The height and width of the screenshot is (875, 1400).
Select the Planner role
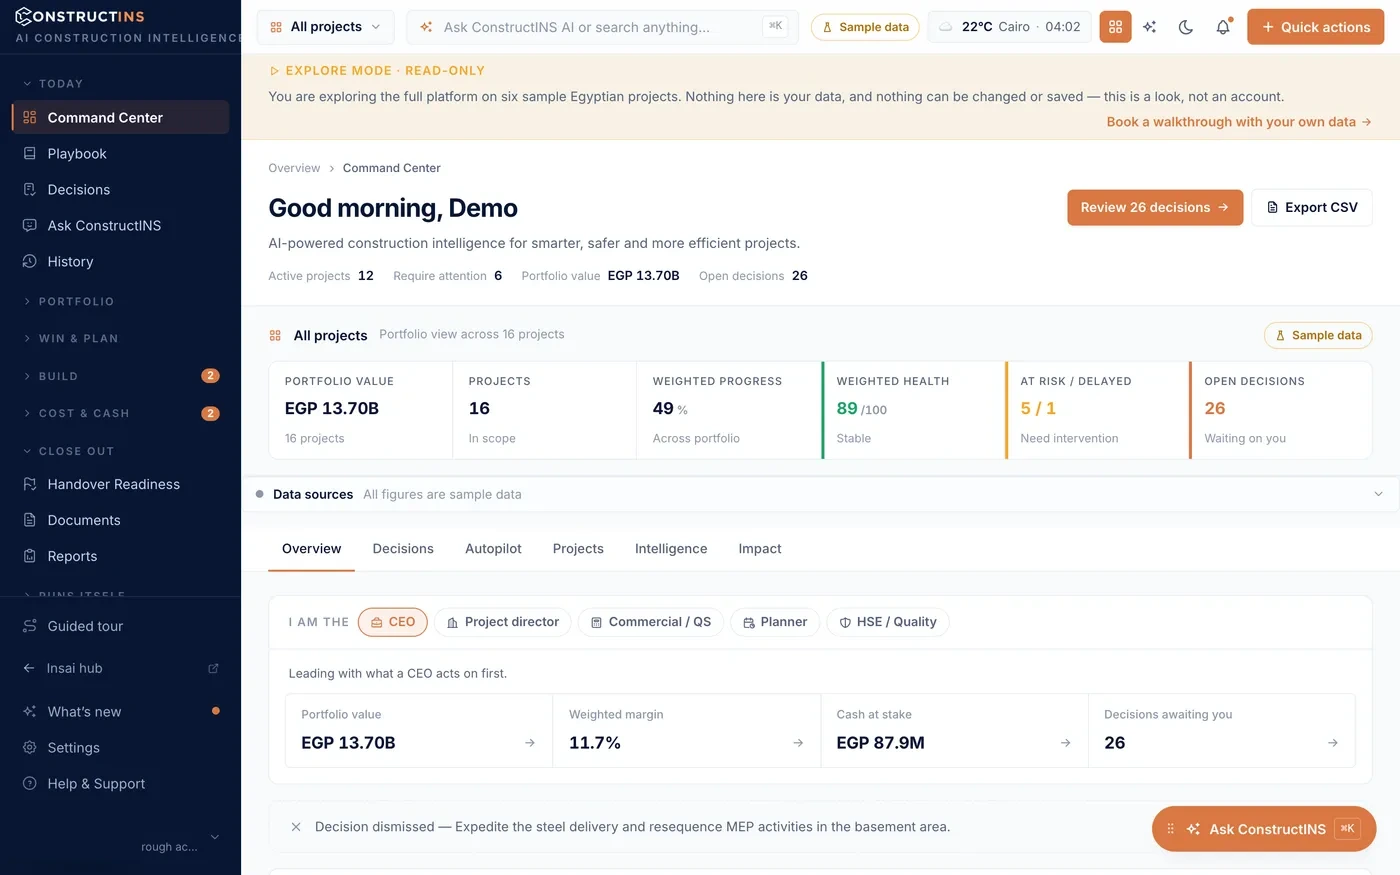pyautogui.click(x=775, y=622)
